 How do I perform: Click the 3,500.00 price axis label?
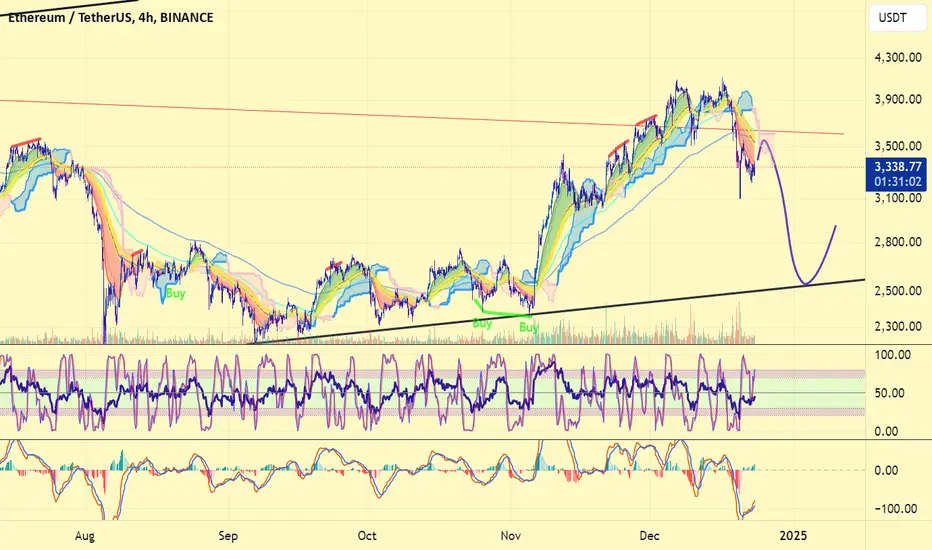click(x=898, y=146)
